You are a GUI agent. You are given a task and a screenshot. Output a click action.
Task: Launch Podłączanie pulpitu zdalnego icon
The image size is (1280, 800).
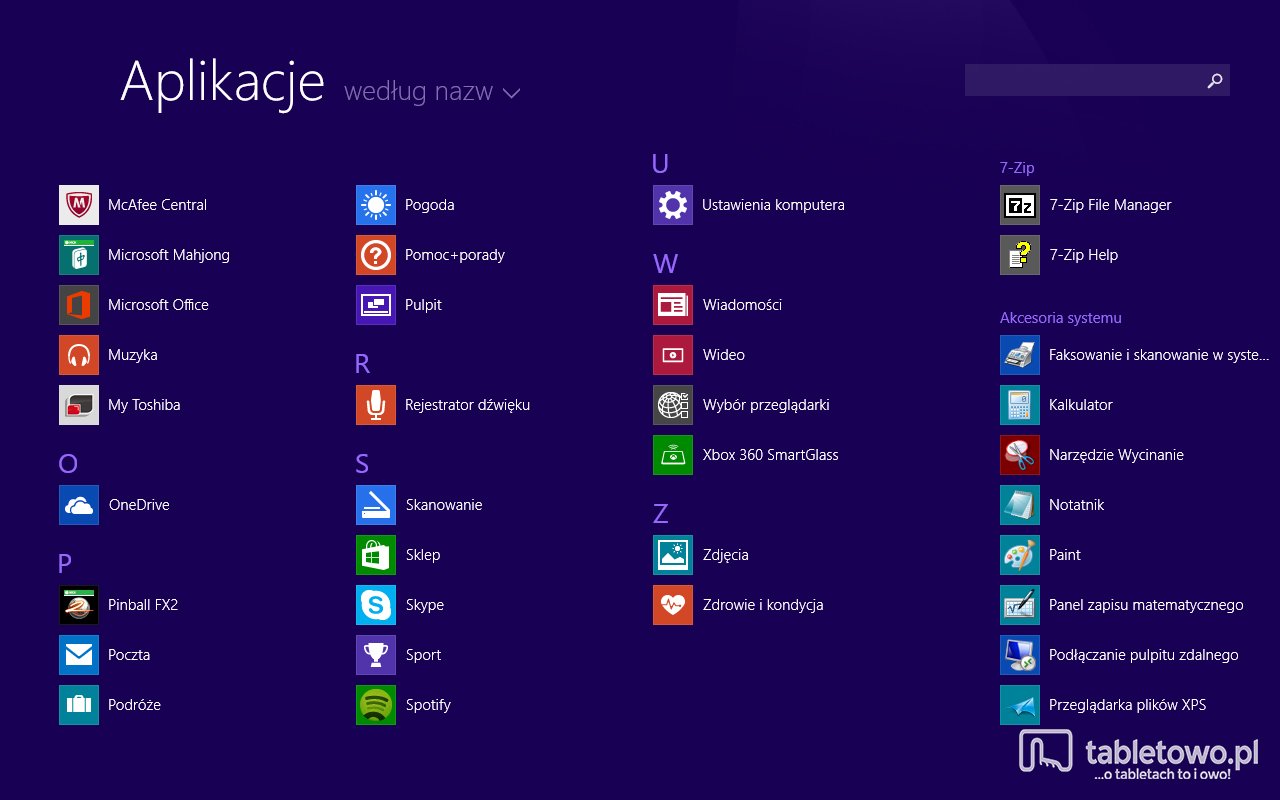pos(1020,655)
